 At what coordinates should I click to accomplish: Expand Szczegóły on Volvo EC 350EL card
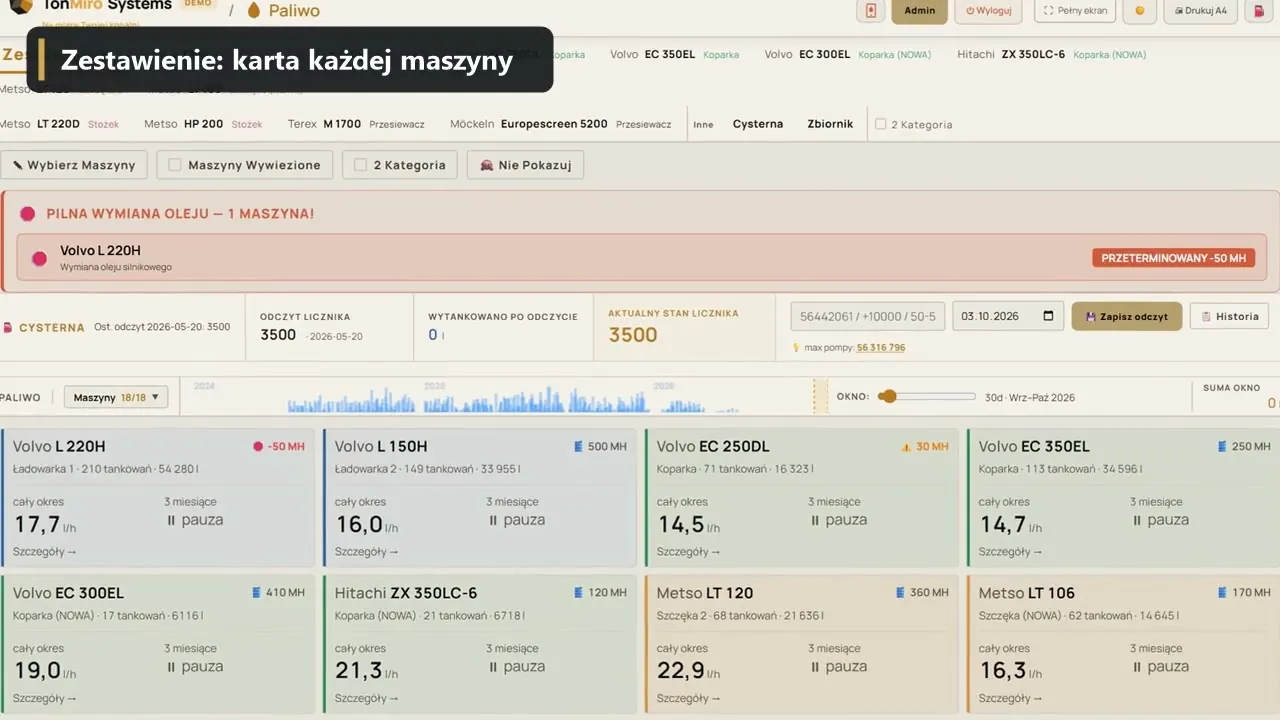click(1010, 551)
